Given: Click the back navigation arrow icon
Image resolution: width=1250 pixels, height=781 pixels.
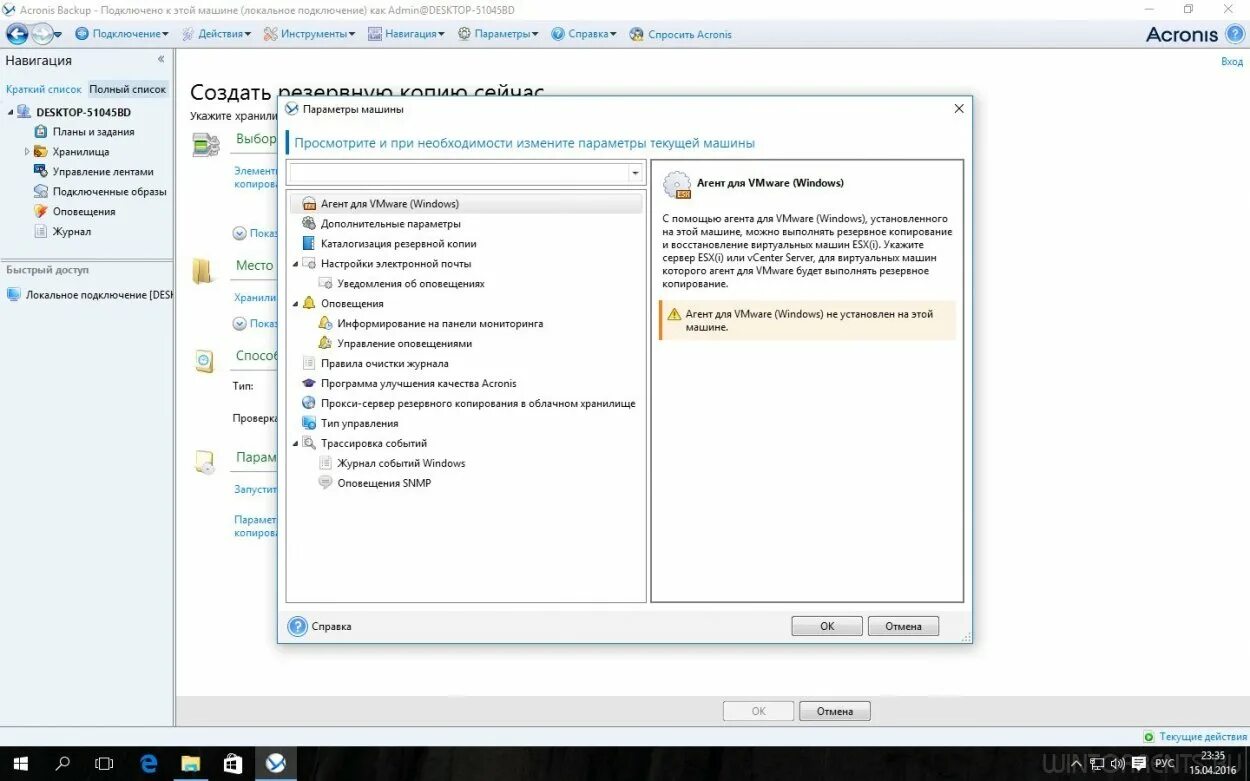Looking at the screenshot, I should (x=17, y=34).
